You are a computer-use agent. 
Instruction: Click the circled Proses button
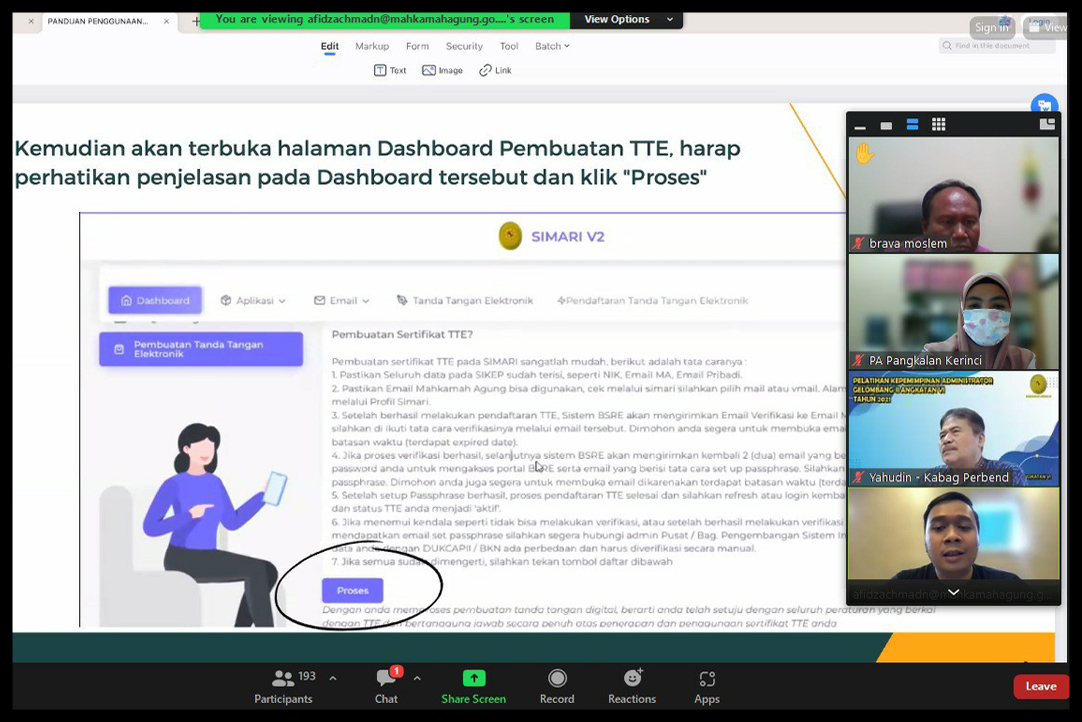(x=352, y=590)
